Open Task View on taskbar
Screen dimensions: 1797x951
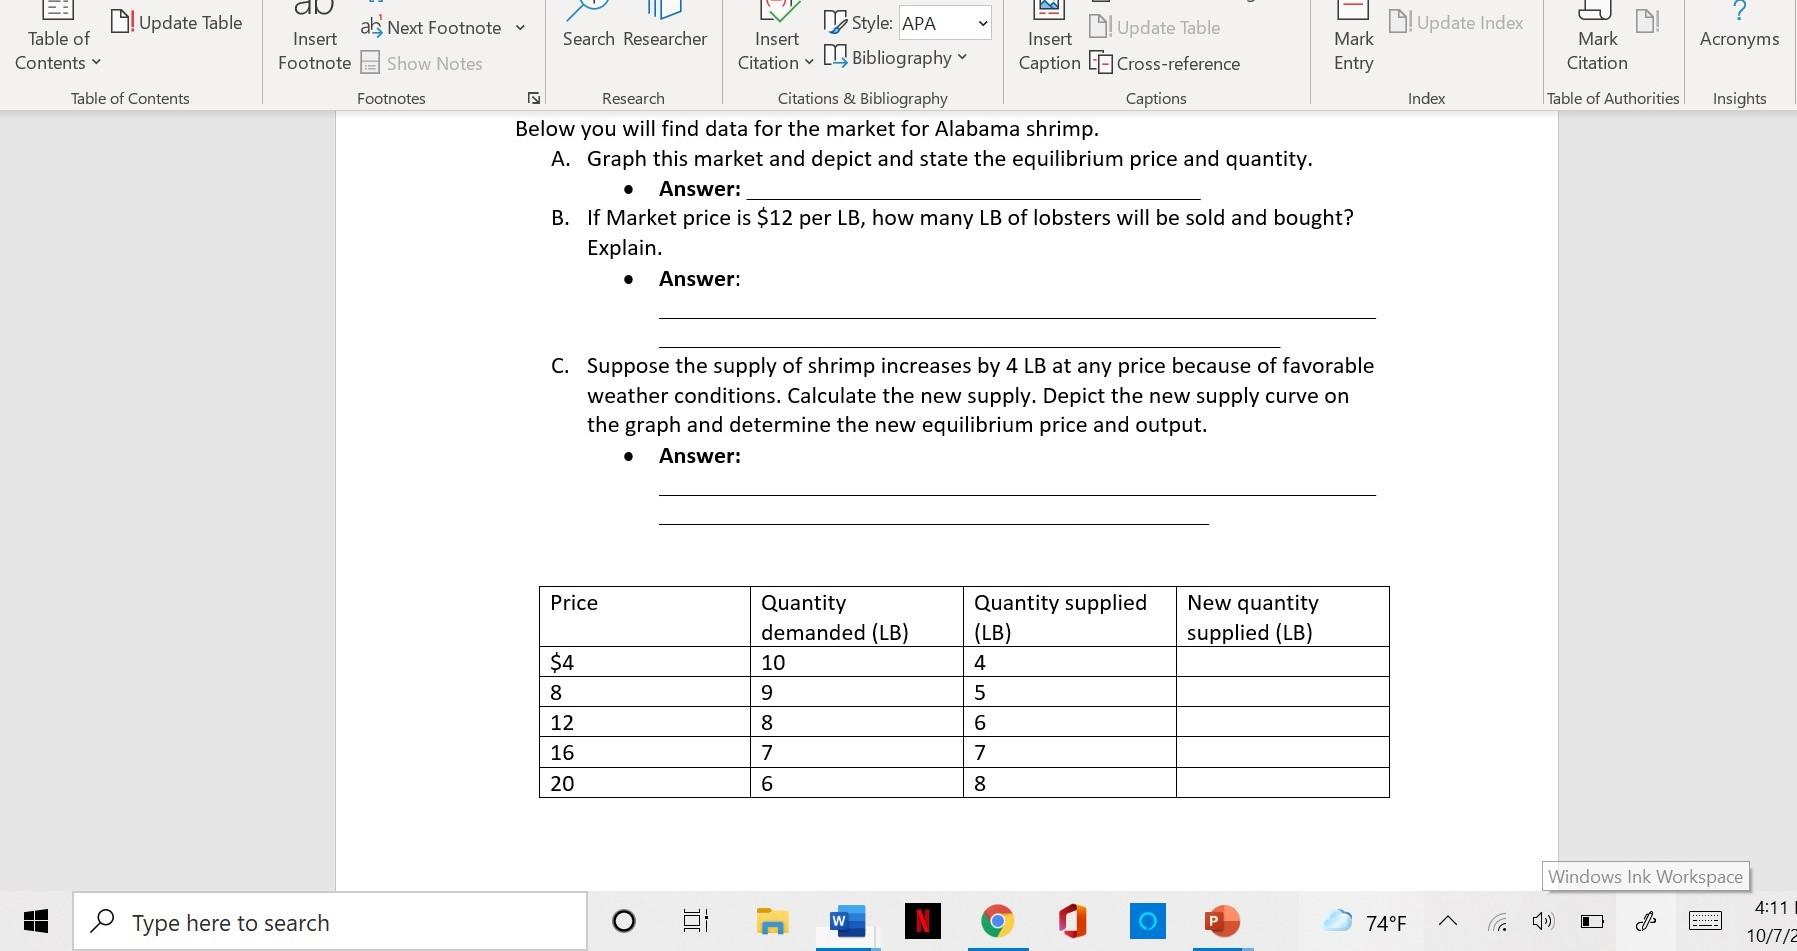click(696, 921)
